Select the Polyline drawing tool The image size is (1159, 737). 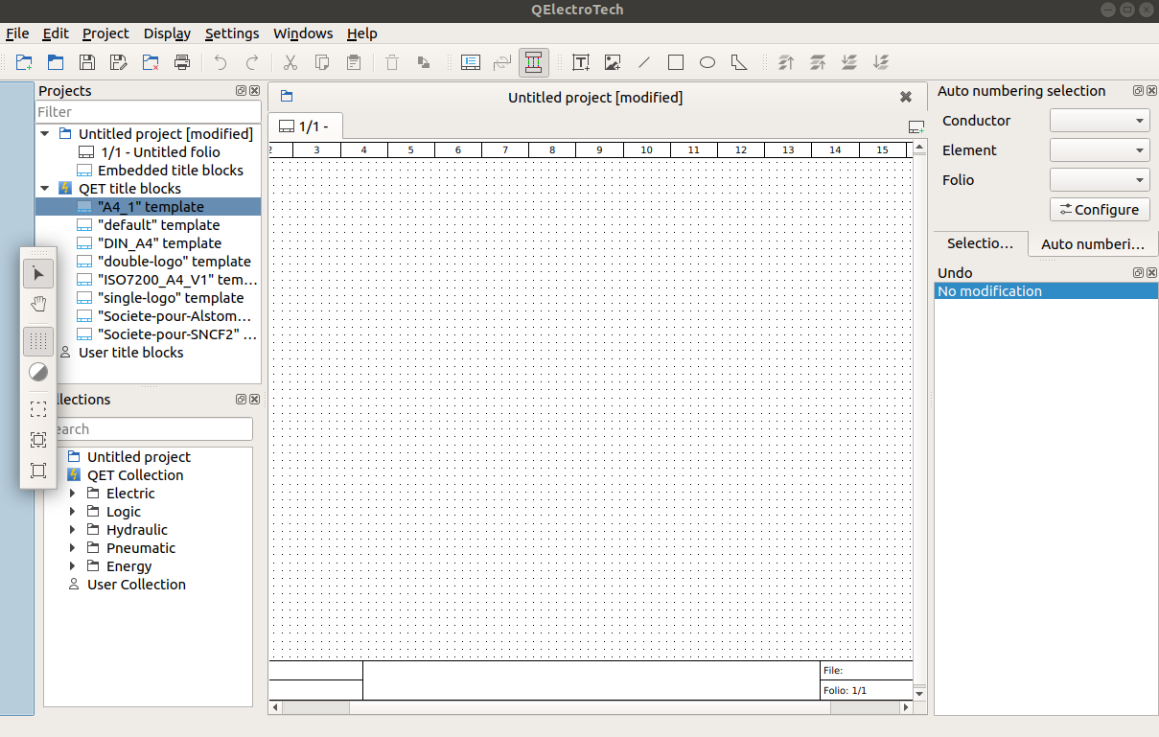(x=739, y=63)
